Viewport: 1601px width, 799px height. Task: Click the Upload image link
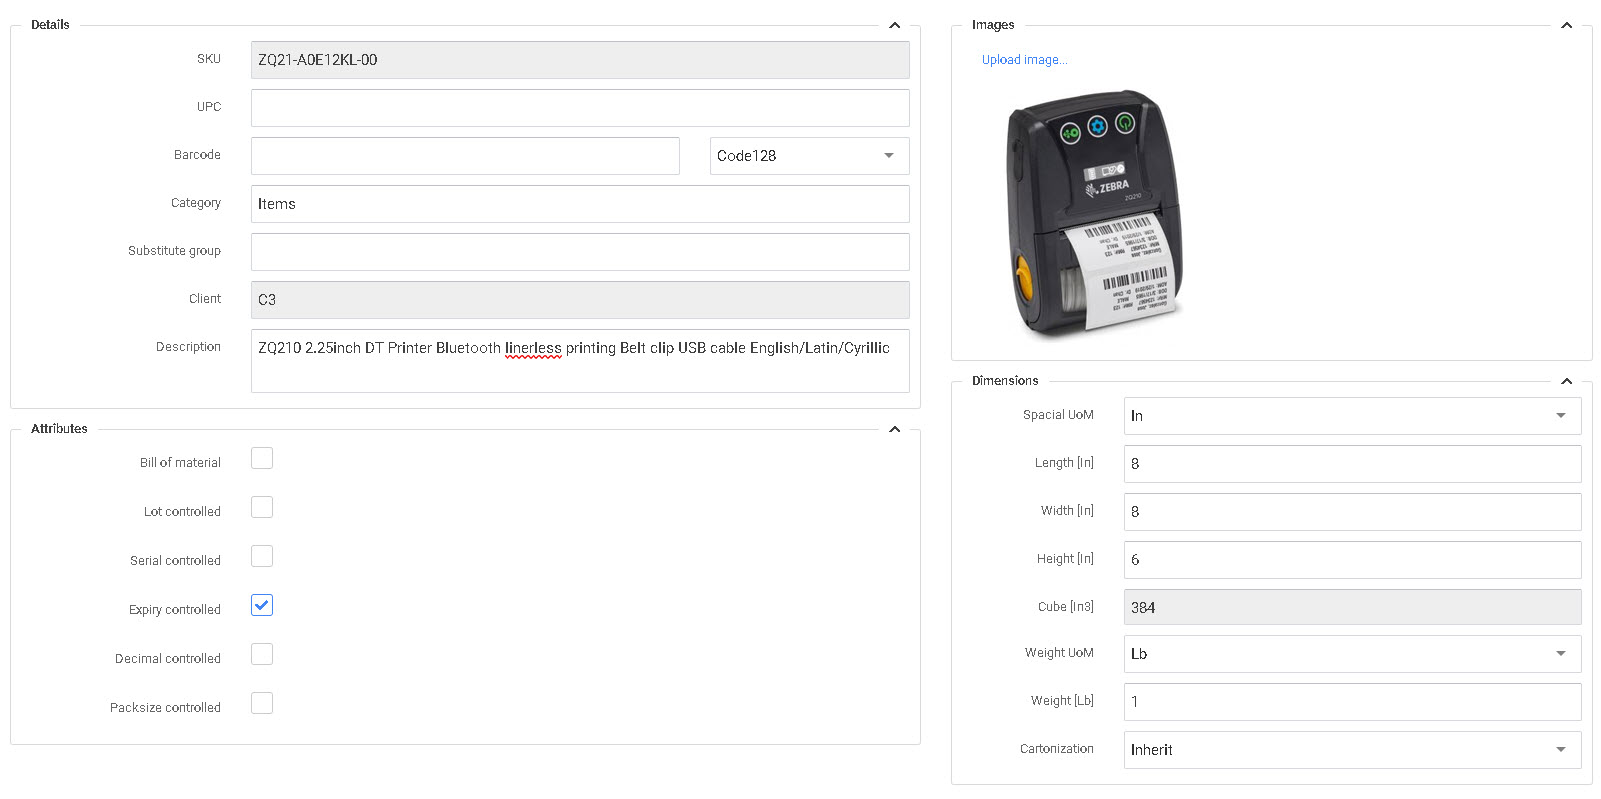pos(1024,60)
